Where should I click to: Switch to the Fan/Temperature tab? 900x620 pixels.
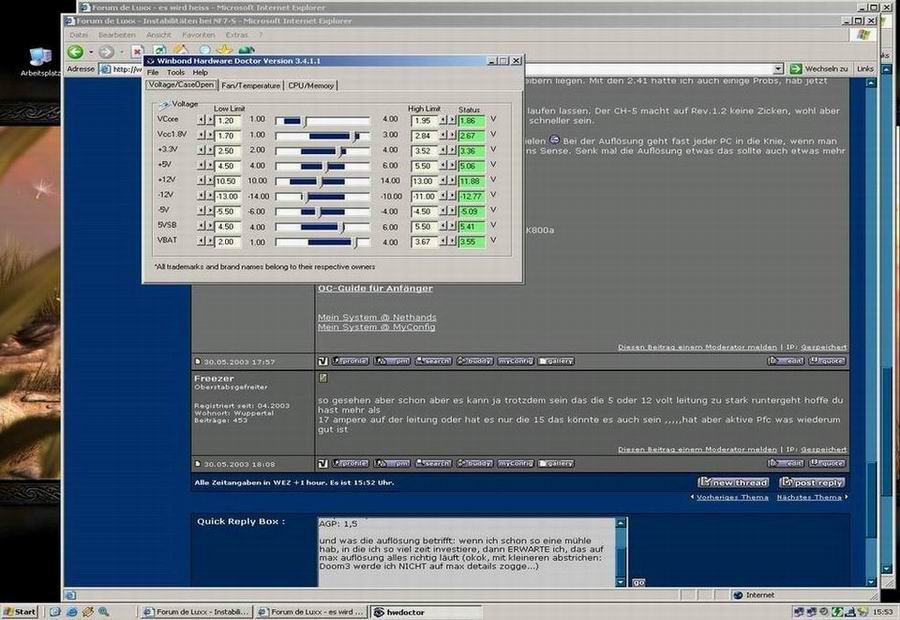pos(251,86)
